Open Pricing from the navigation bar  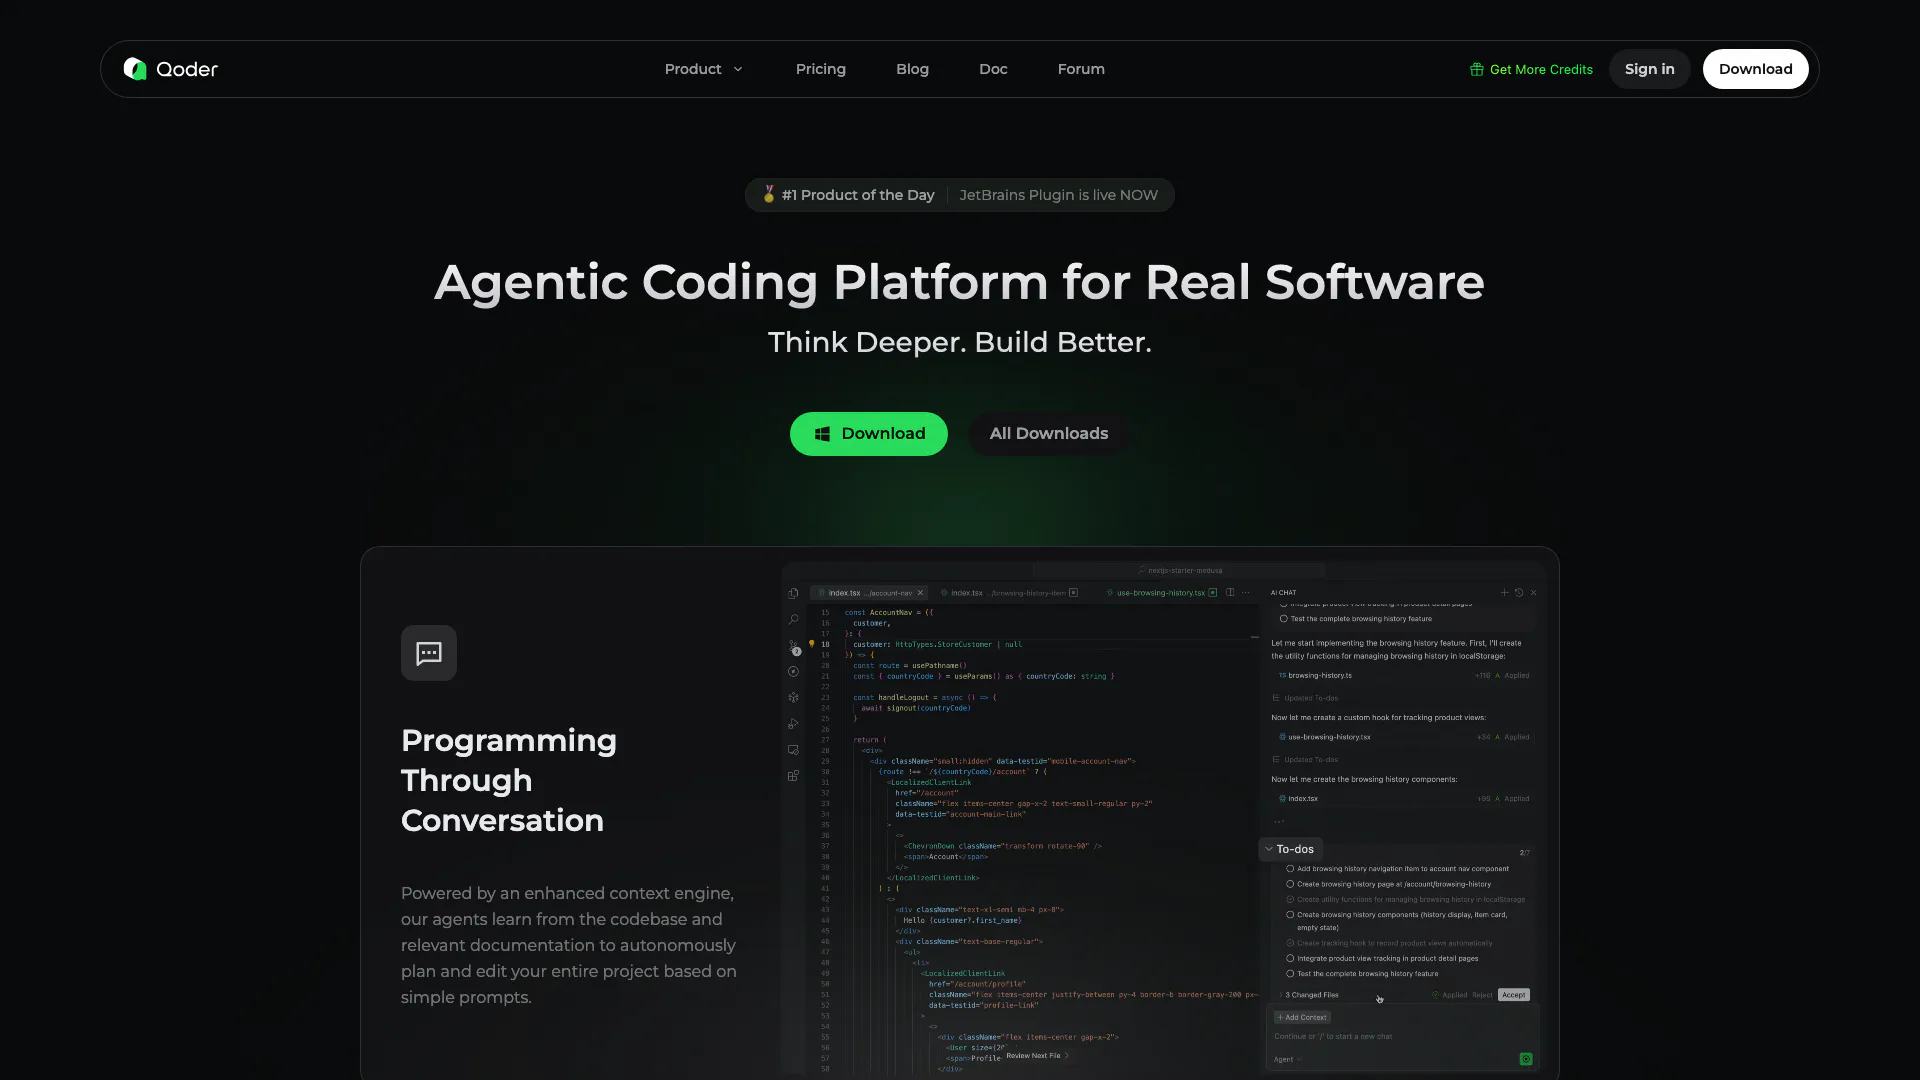(820, 69)
